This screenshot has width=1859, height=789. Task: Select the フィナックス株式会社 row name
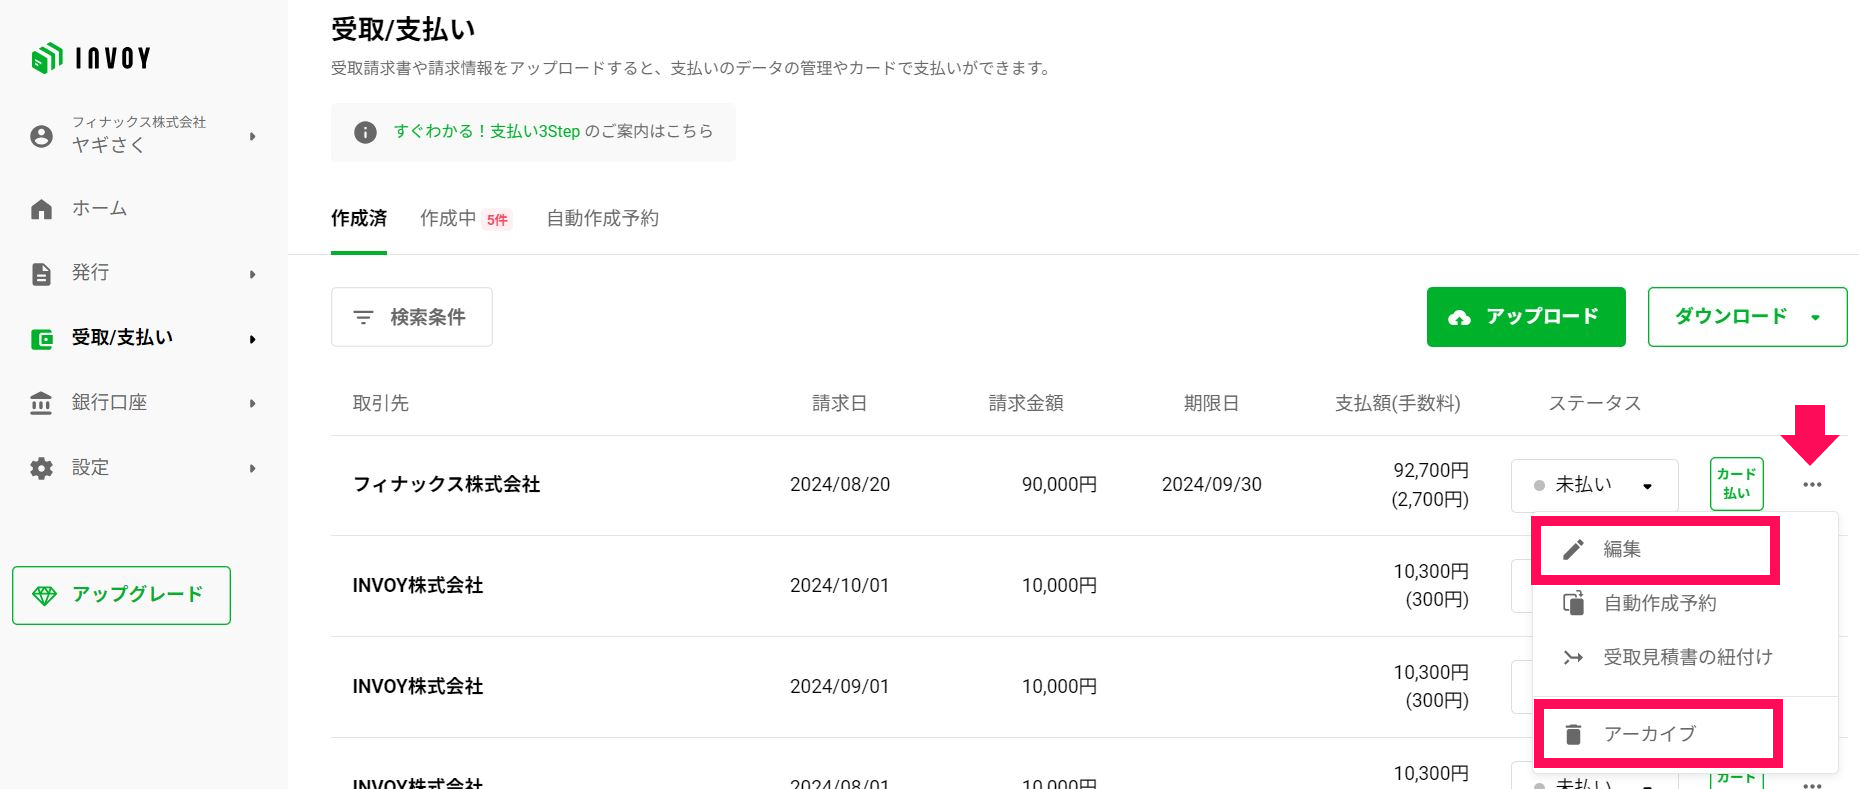pyautogui.click(x=446, y=485)
